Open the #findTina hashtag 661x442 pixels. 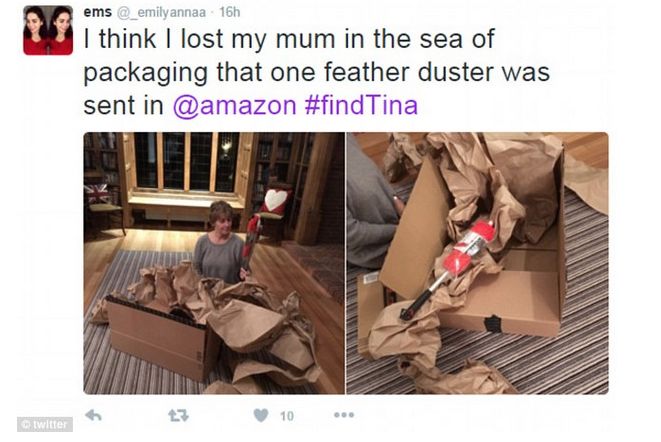(x=361, y=105)
